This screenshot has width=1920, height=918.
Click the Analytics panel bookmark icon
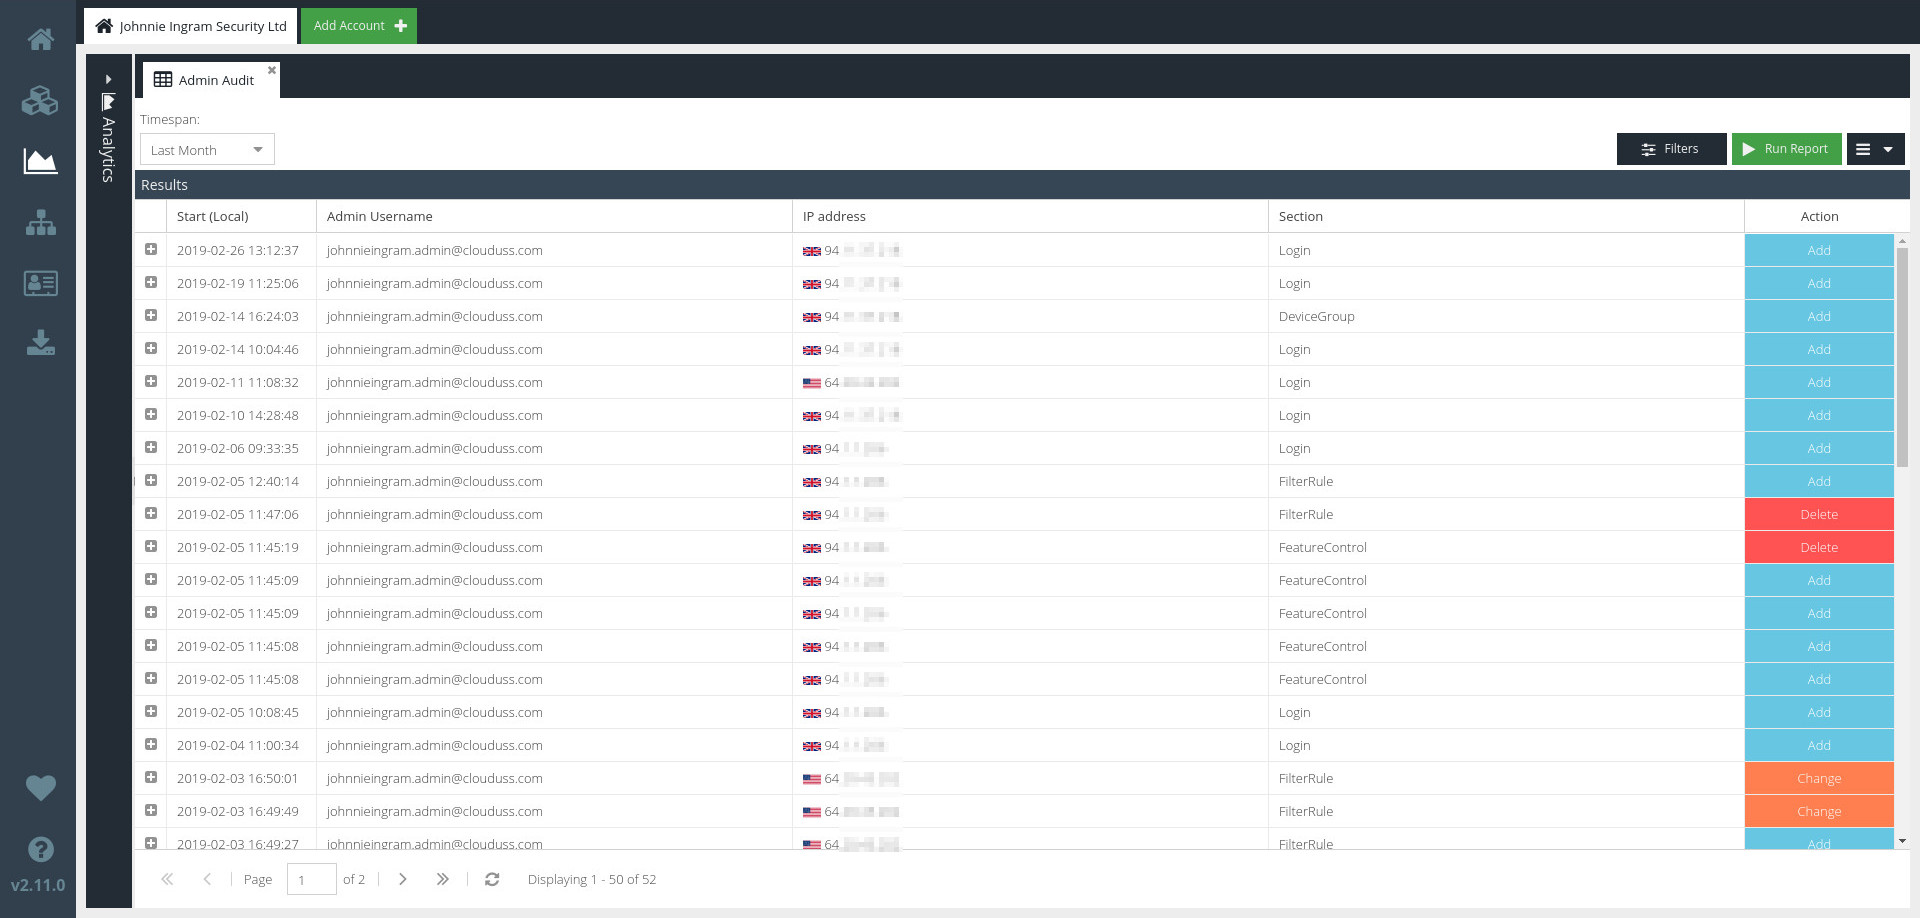pos(108,101)
